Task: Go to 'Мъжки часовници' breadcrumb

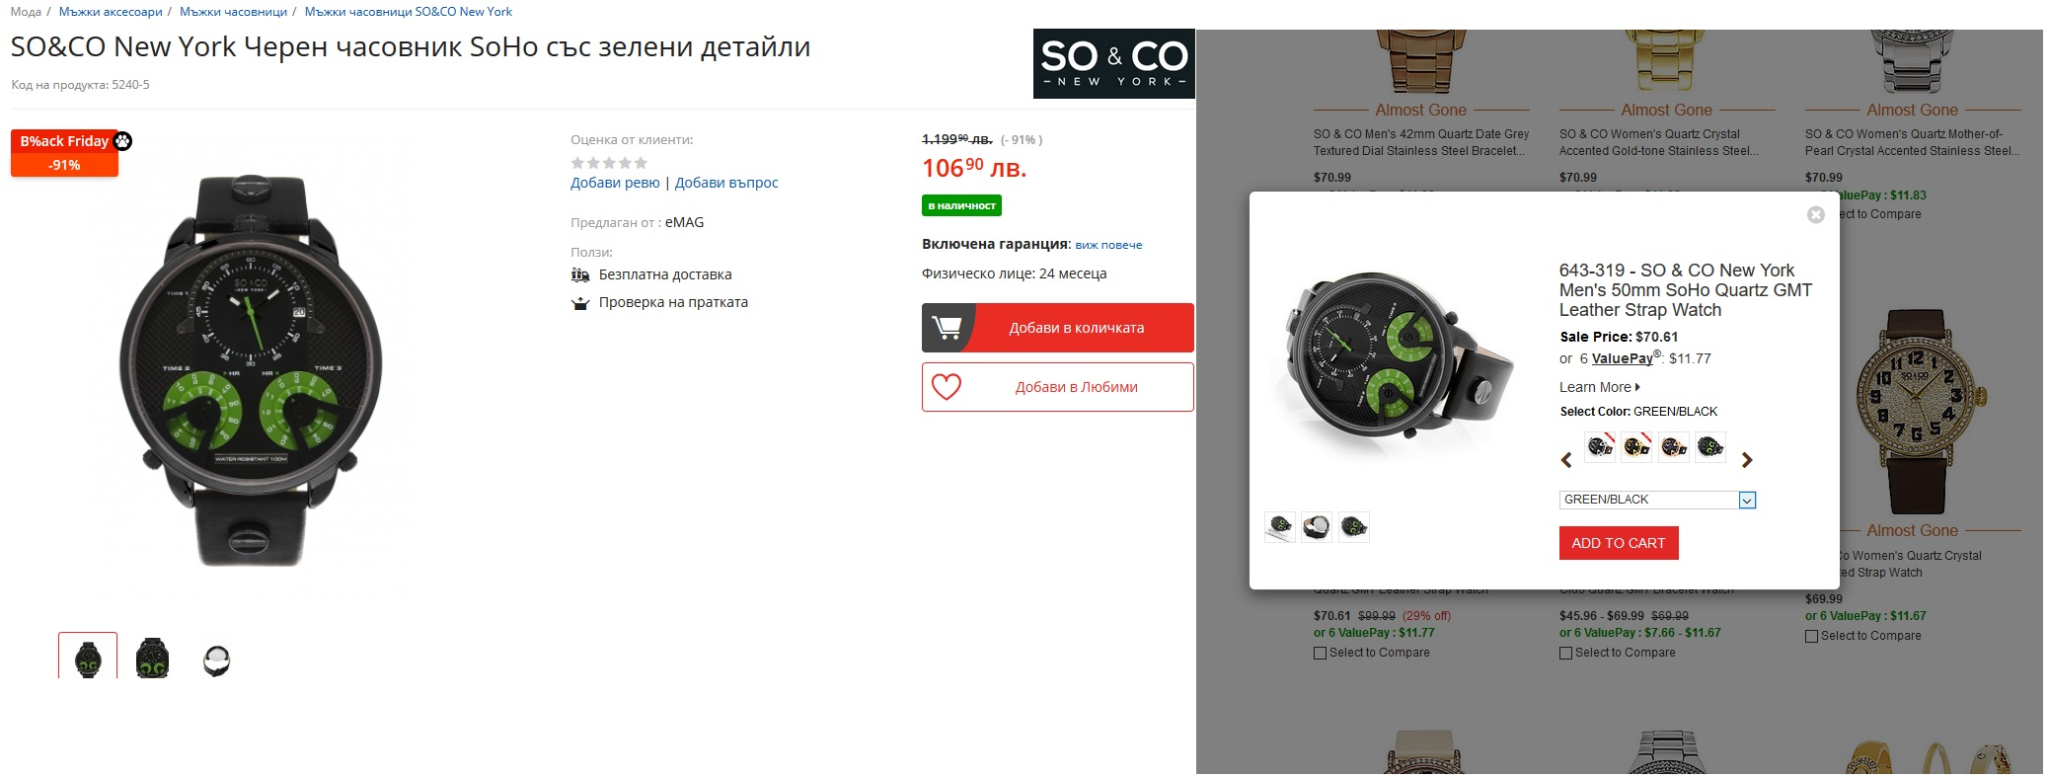Action: (x=233, y=12)
